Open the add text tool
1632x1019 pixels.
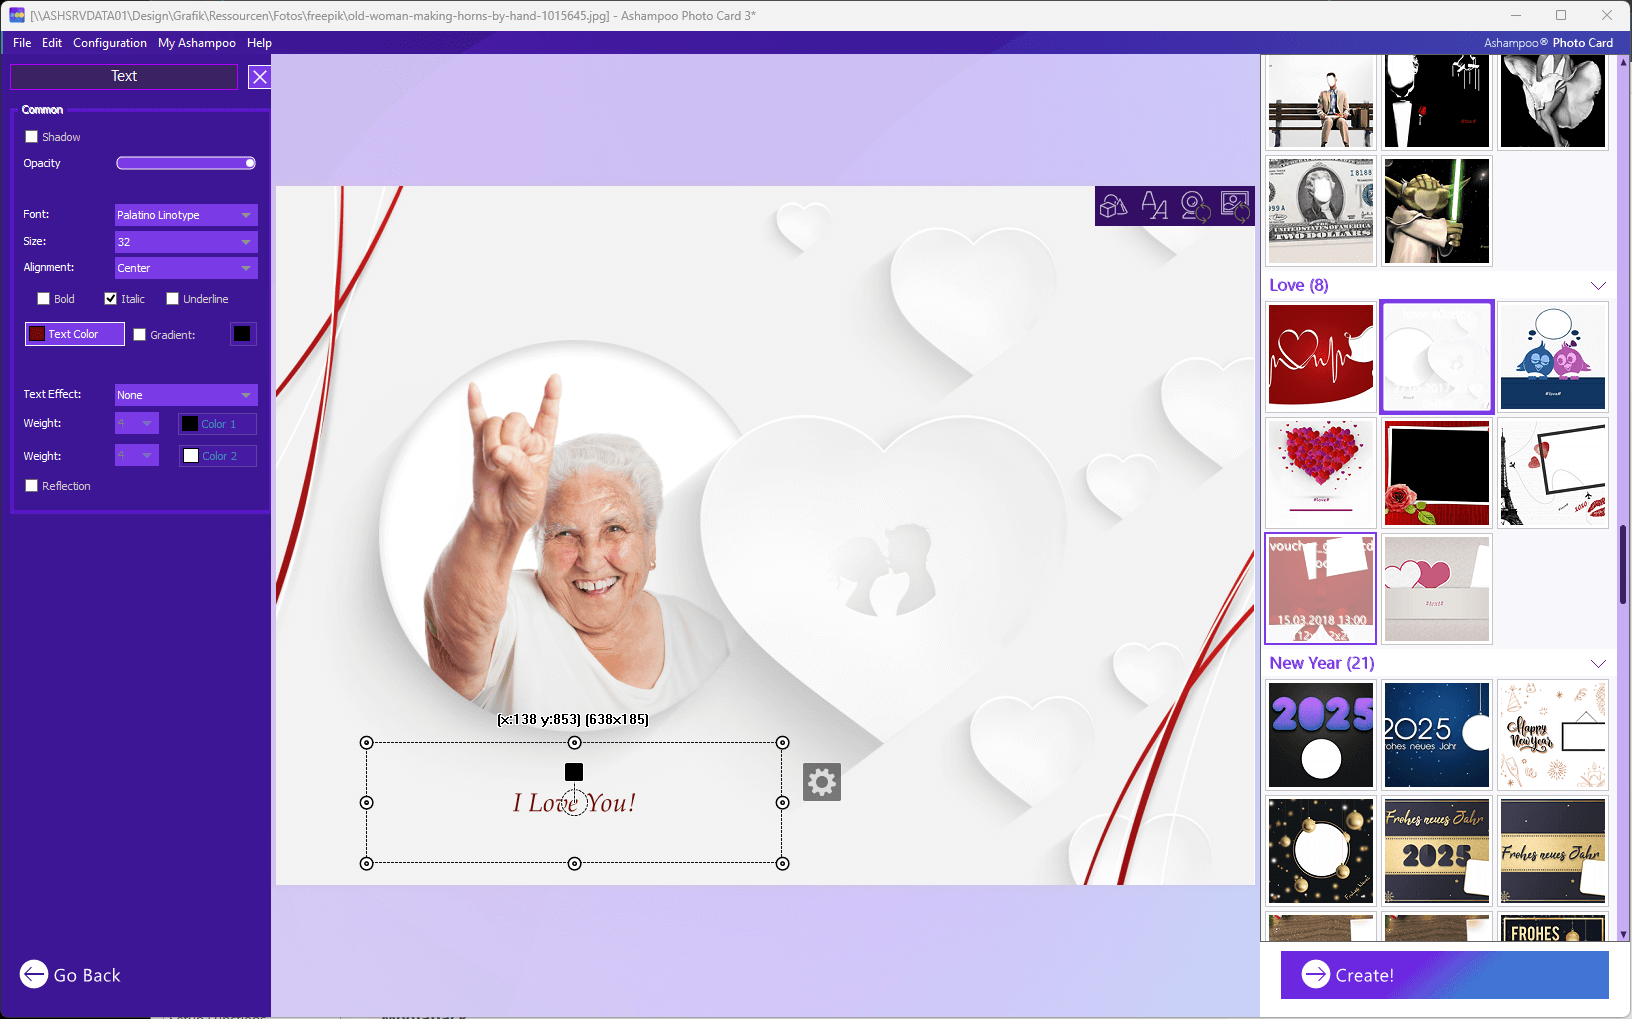click(1156, 205)
